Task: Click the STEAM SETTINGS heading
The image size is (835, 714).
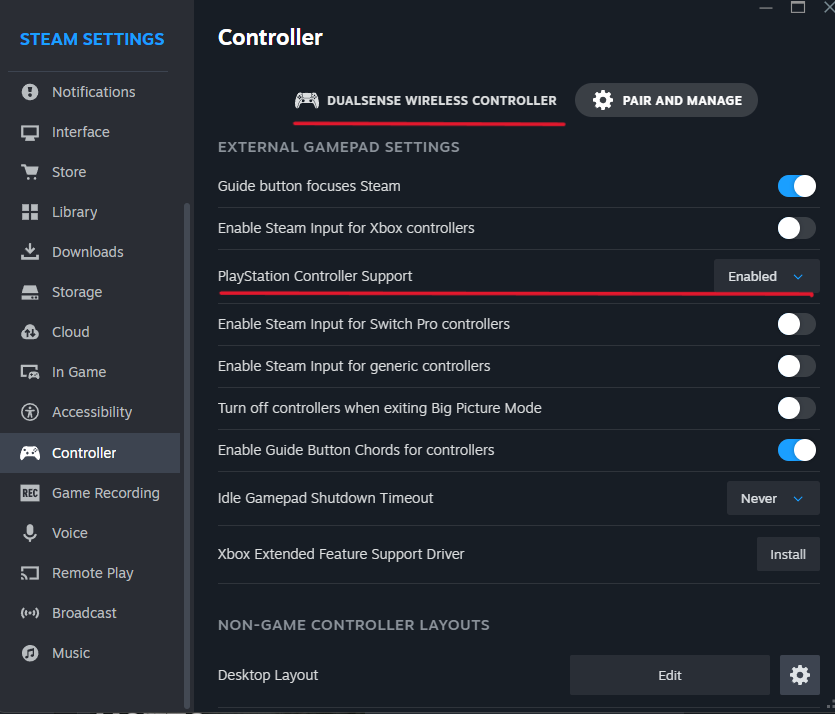Action: 92,39
